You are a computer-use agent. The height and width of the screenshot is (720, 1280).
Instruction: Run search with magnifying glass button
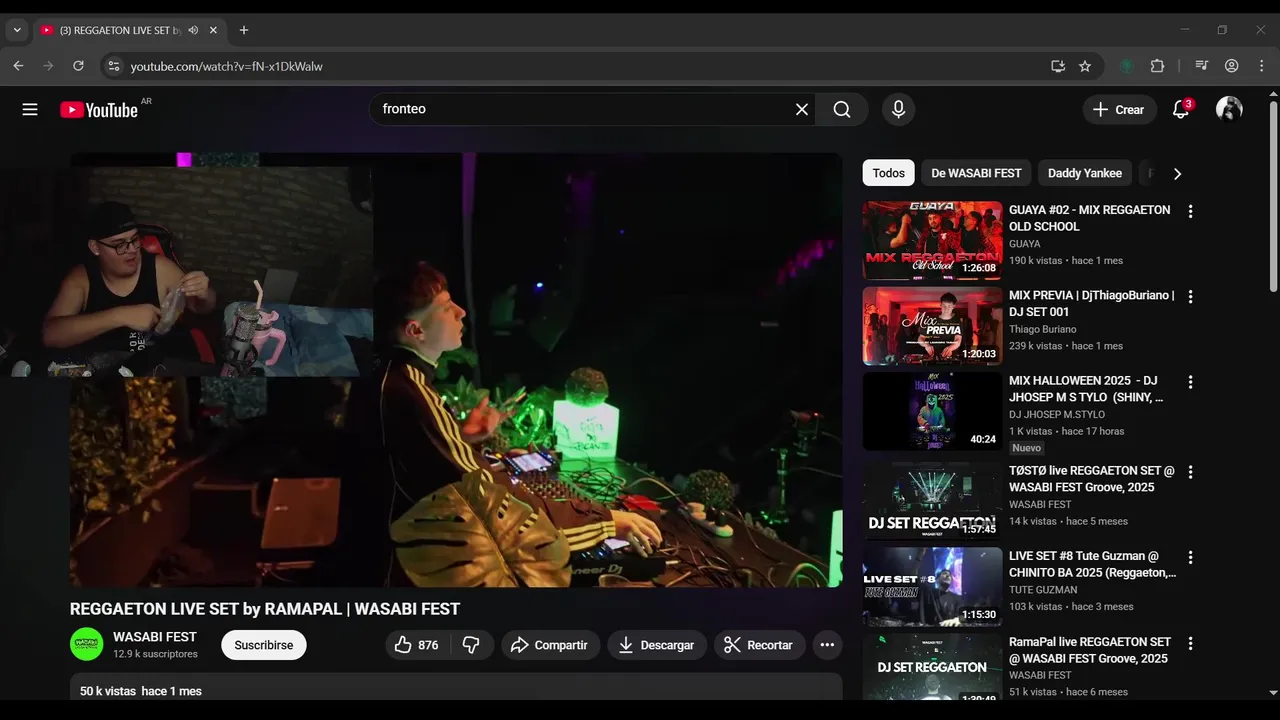pos(842,110)
